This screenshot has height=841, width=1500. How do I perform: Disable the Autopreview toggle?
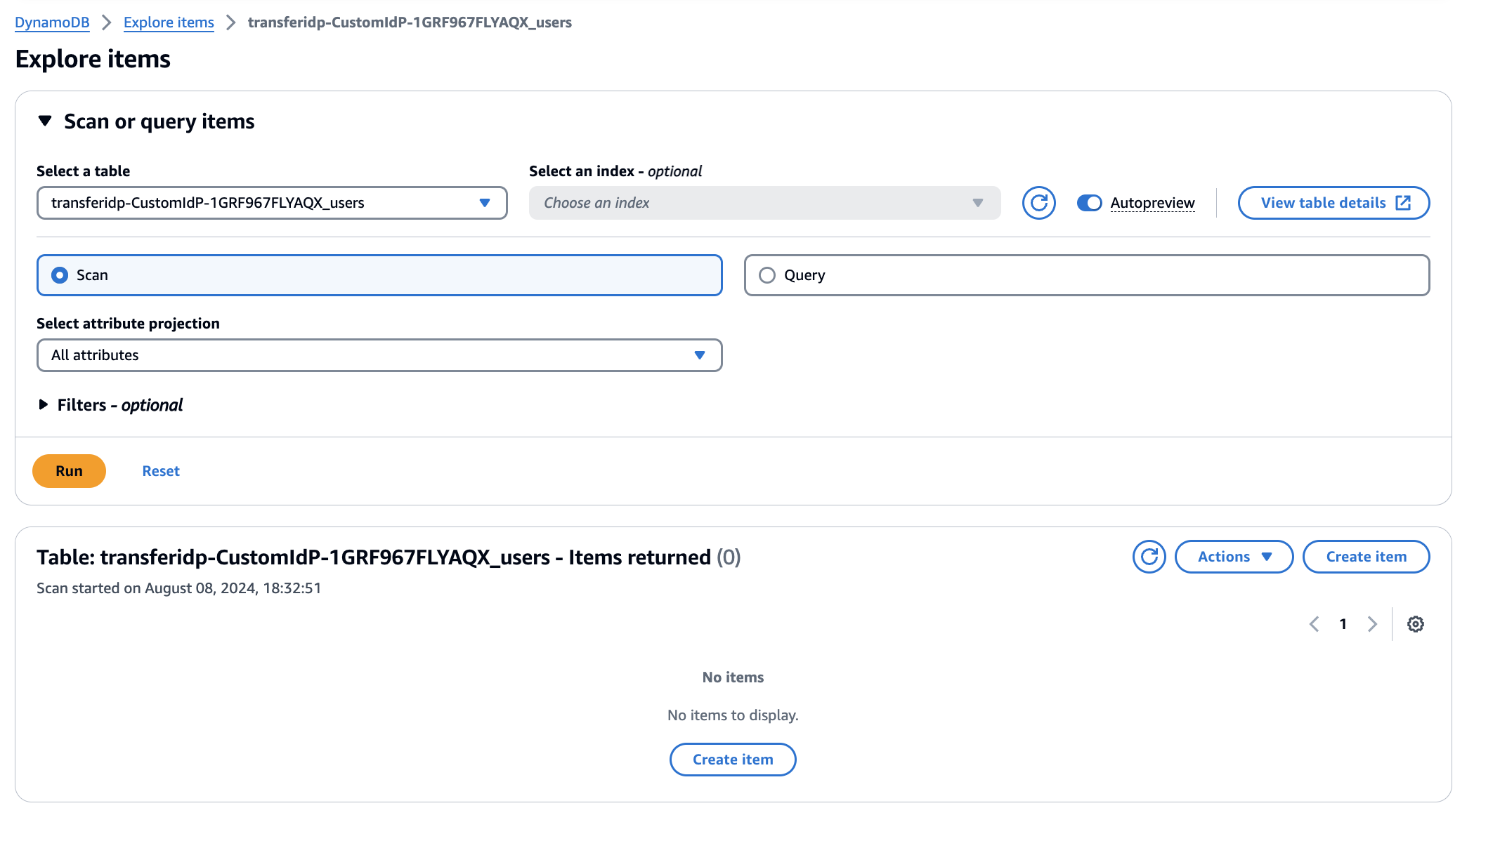(1088, 202)
